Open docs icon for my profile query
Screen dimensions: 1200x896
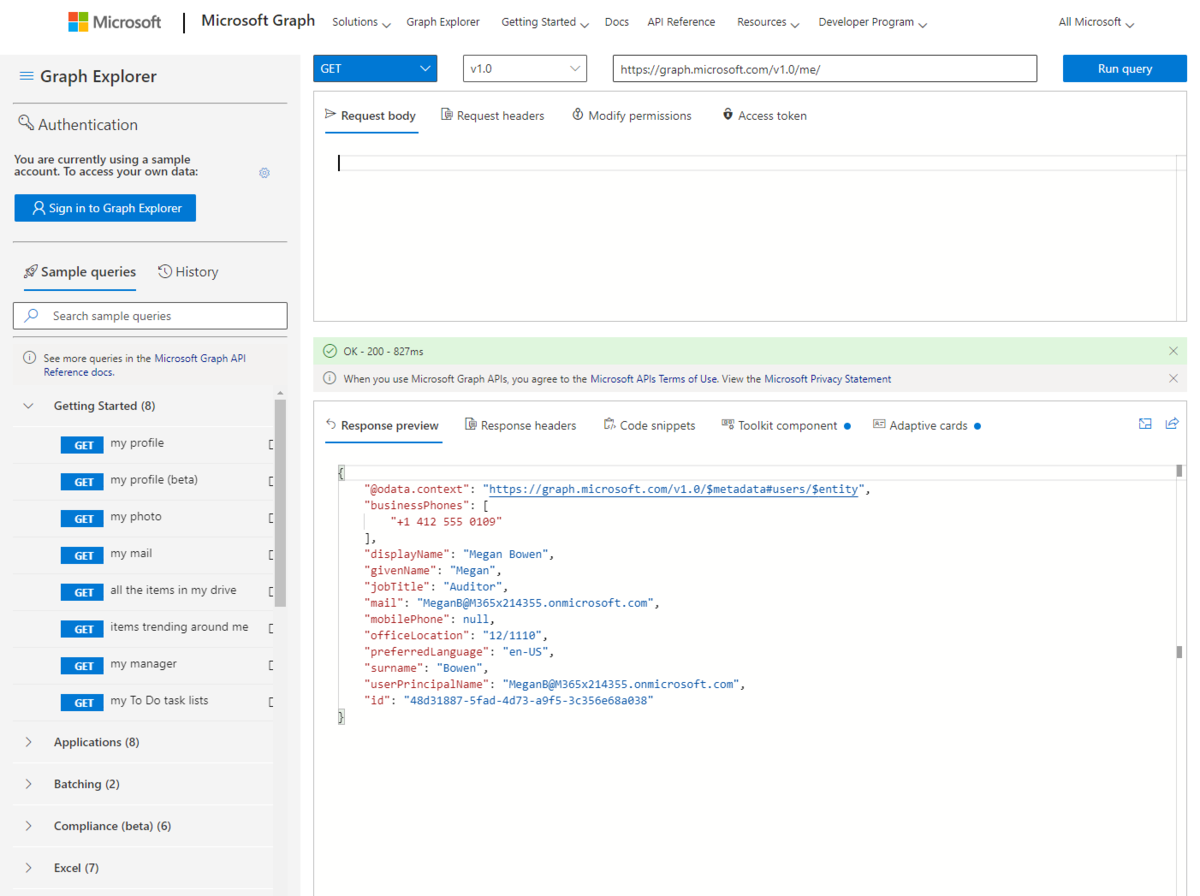[x=271, y=445]
